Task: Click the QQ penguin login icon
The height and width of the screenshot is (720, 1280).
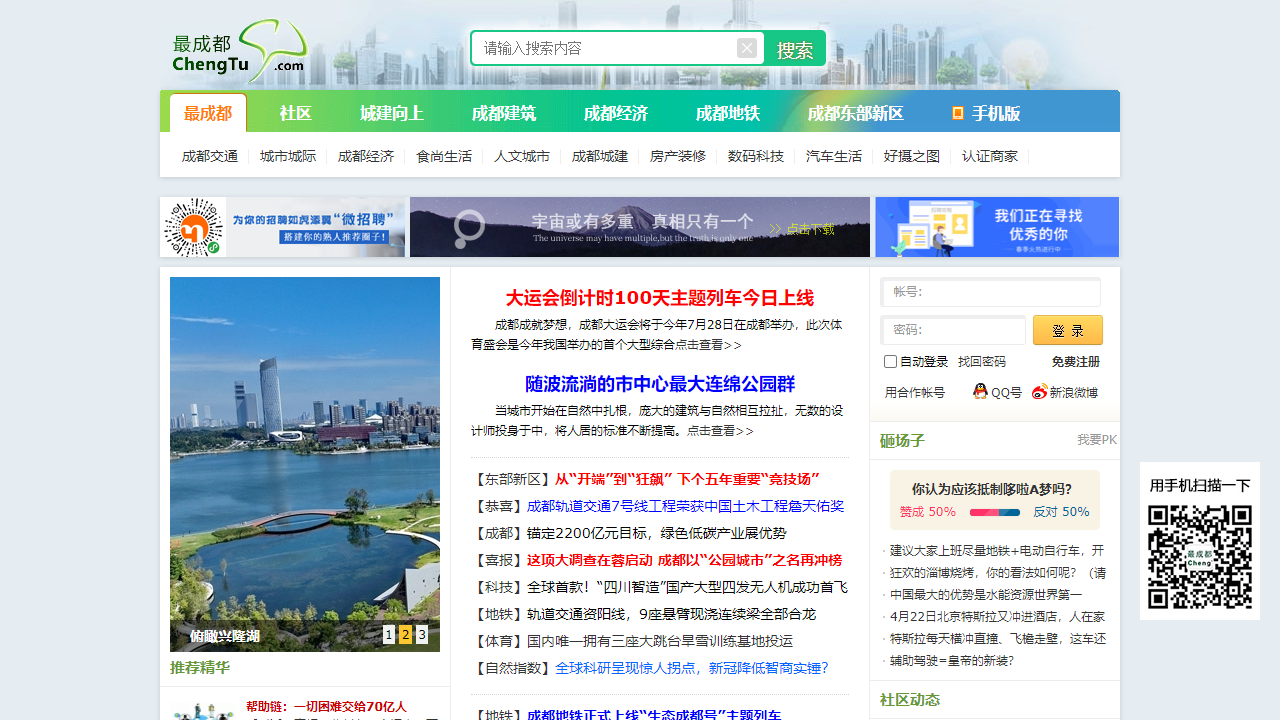Action: click(x=980, y=392)
